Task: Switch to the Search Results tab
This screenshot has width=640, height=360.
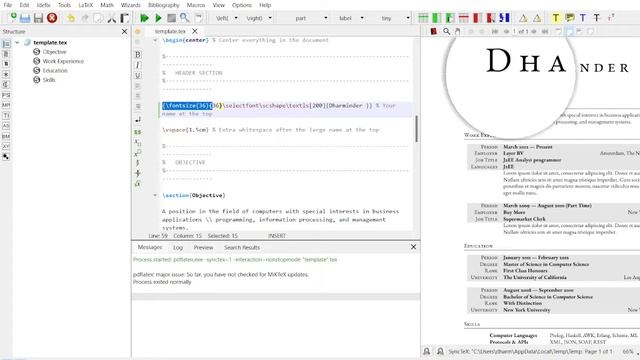Action: point(242,247)
